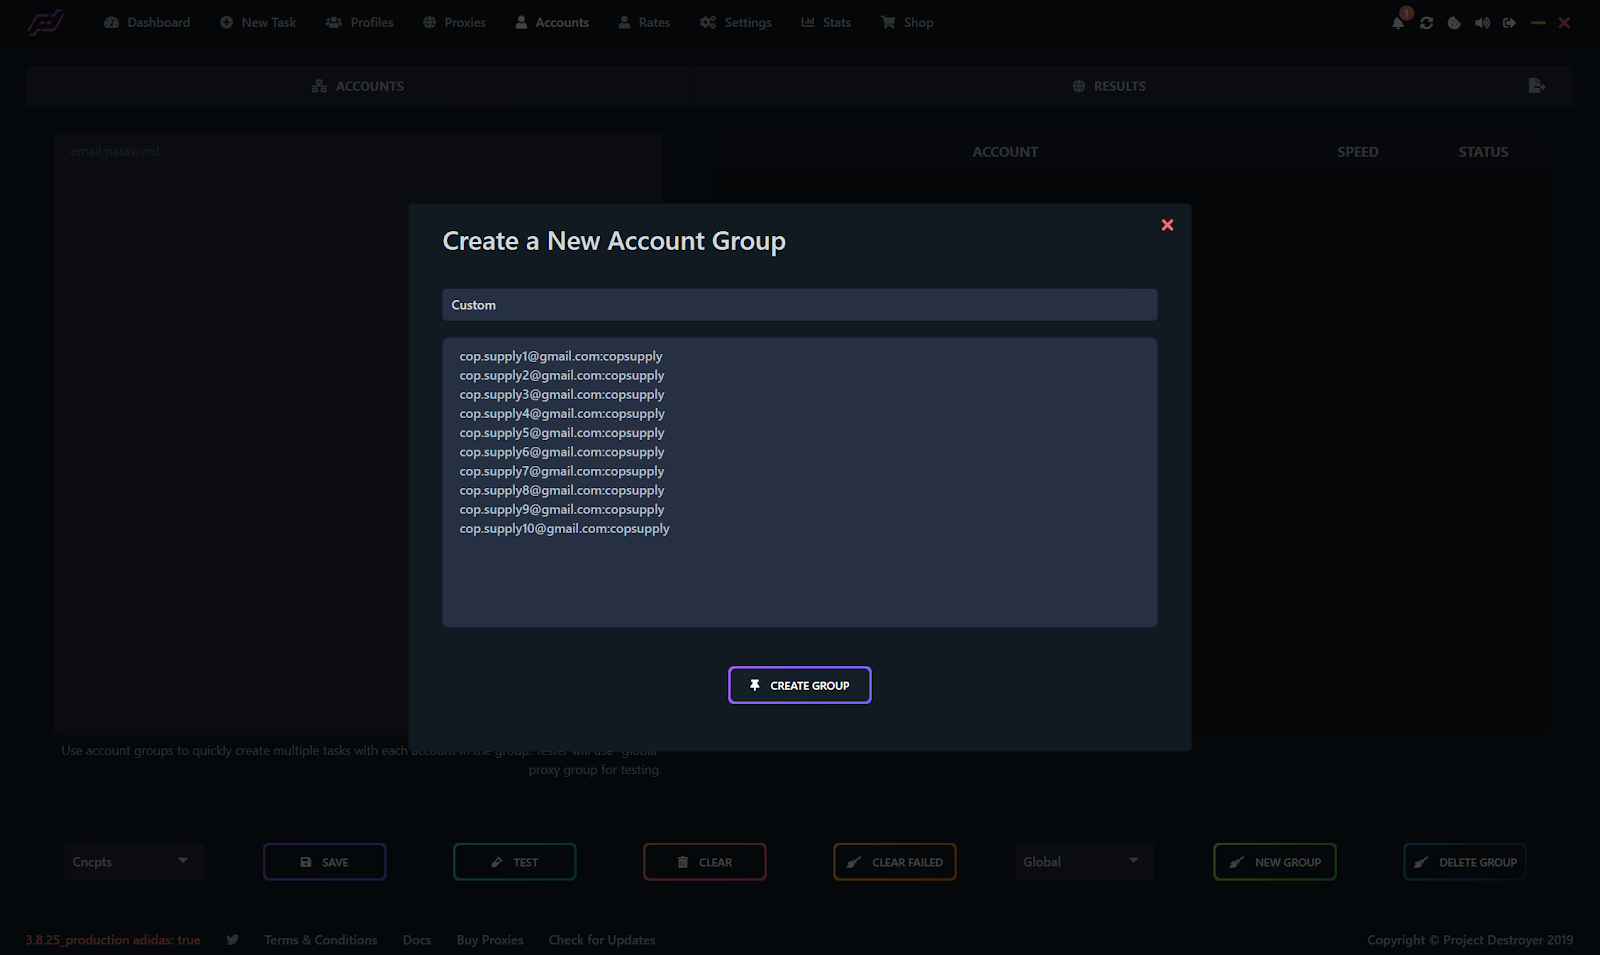The height and width of the screenshot is (955, 1600).
Task: Click the refresh arrows icon
Action: pos(1426,22)
